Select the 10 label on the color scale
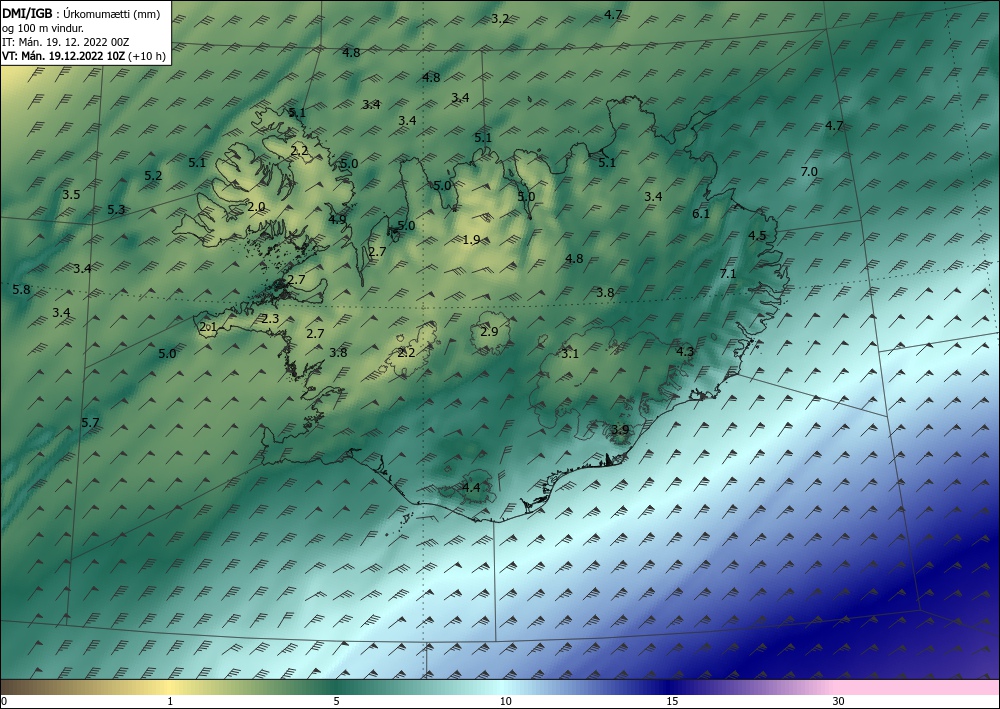1000x709 pixels. point(505,702)
